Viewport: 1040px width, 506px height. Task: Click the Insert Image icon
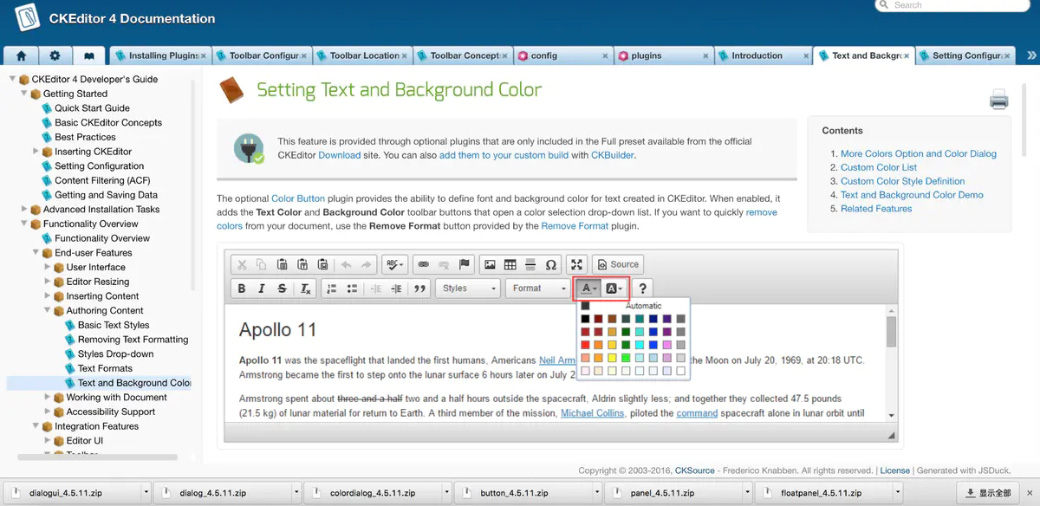coord(489,264)
